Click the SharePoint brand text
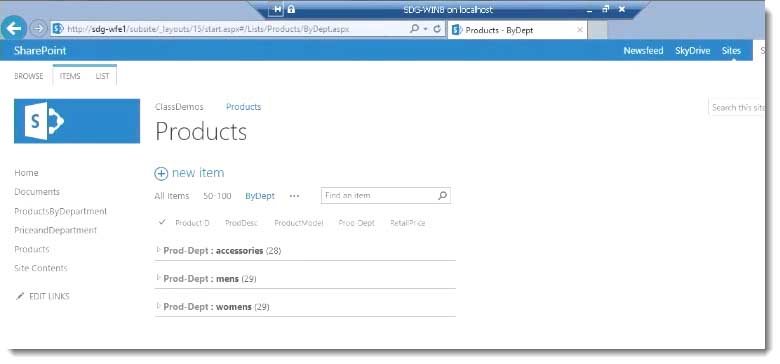 coord(40,50)
